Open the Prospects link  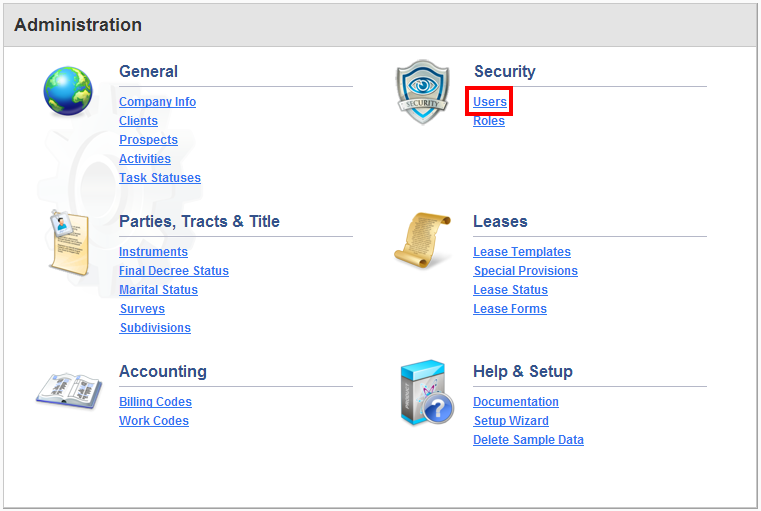(x=149, y=140)
